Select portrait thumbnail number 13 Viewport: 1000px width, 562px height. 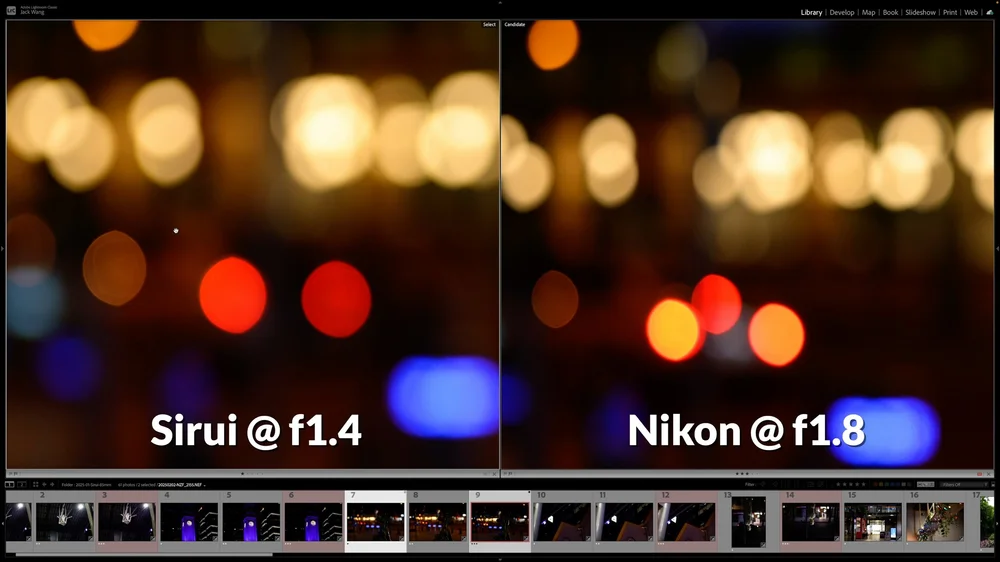point(749,522)
